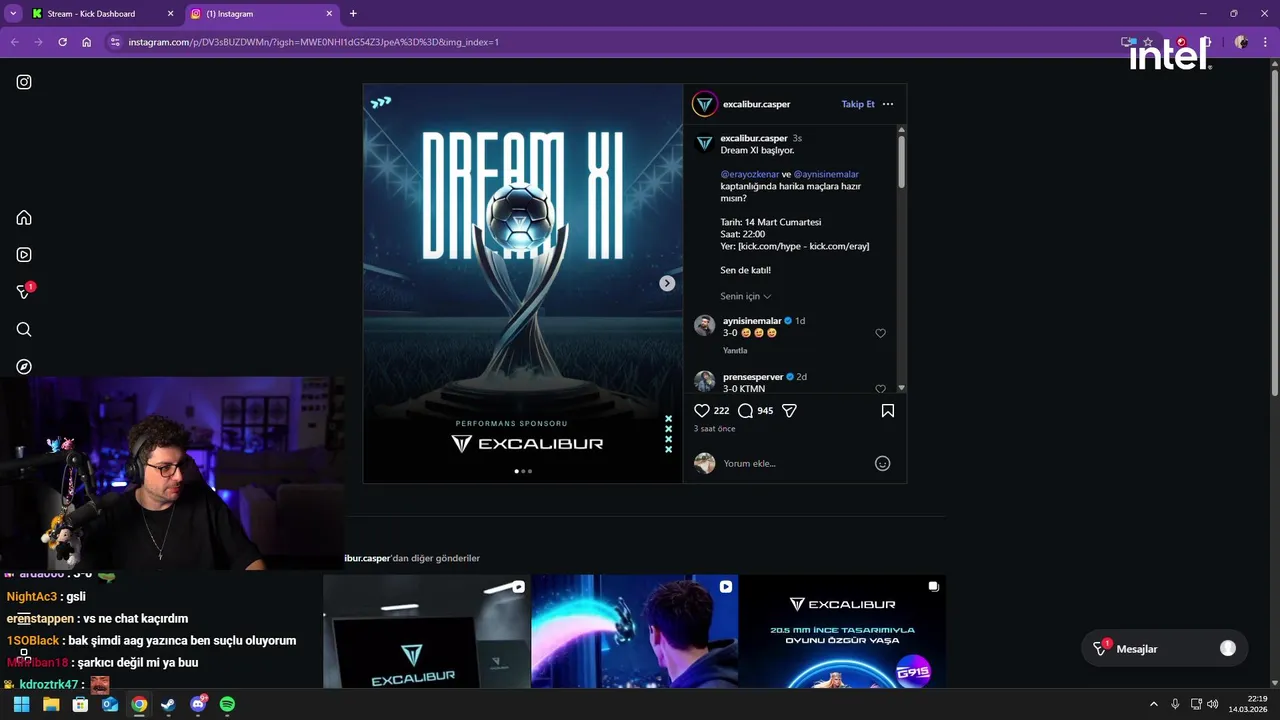Expand the 'Senin için' comment sort dropdown
The height and width of the screenshot is (720, 1280).
746,296
